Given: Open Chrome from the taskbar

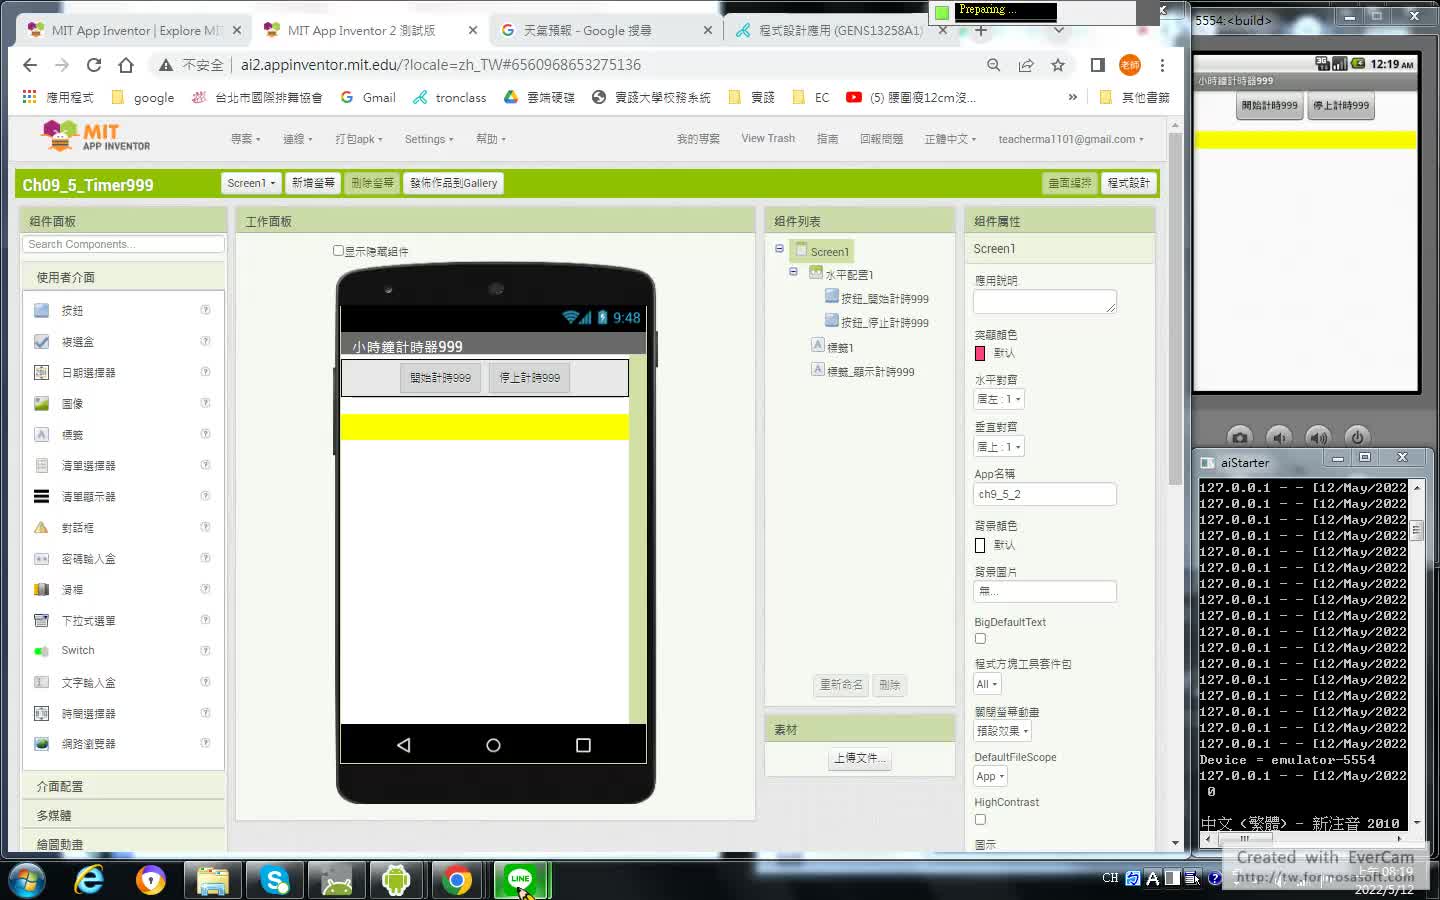Looking at the screenshot, I should pos(458,880).
